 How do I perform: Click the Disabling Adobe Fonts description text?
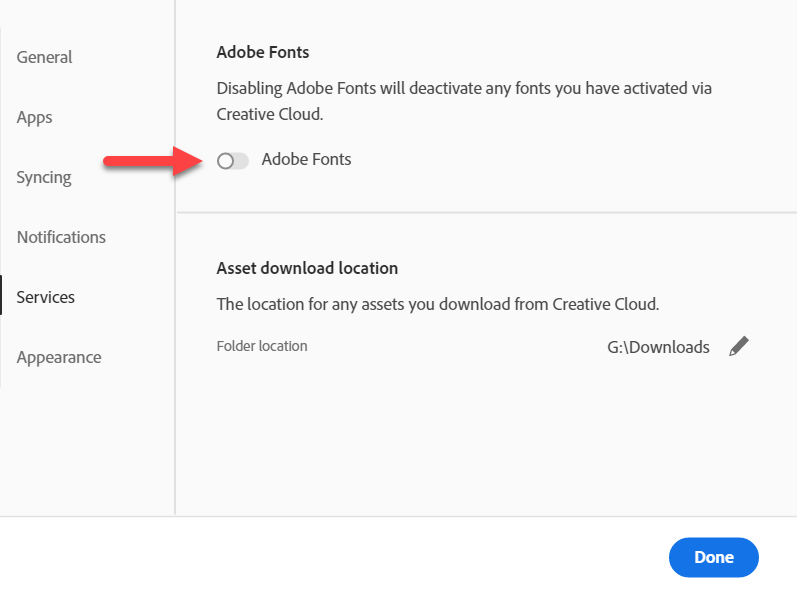point(464,101)
